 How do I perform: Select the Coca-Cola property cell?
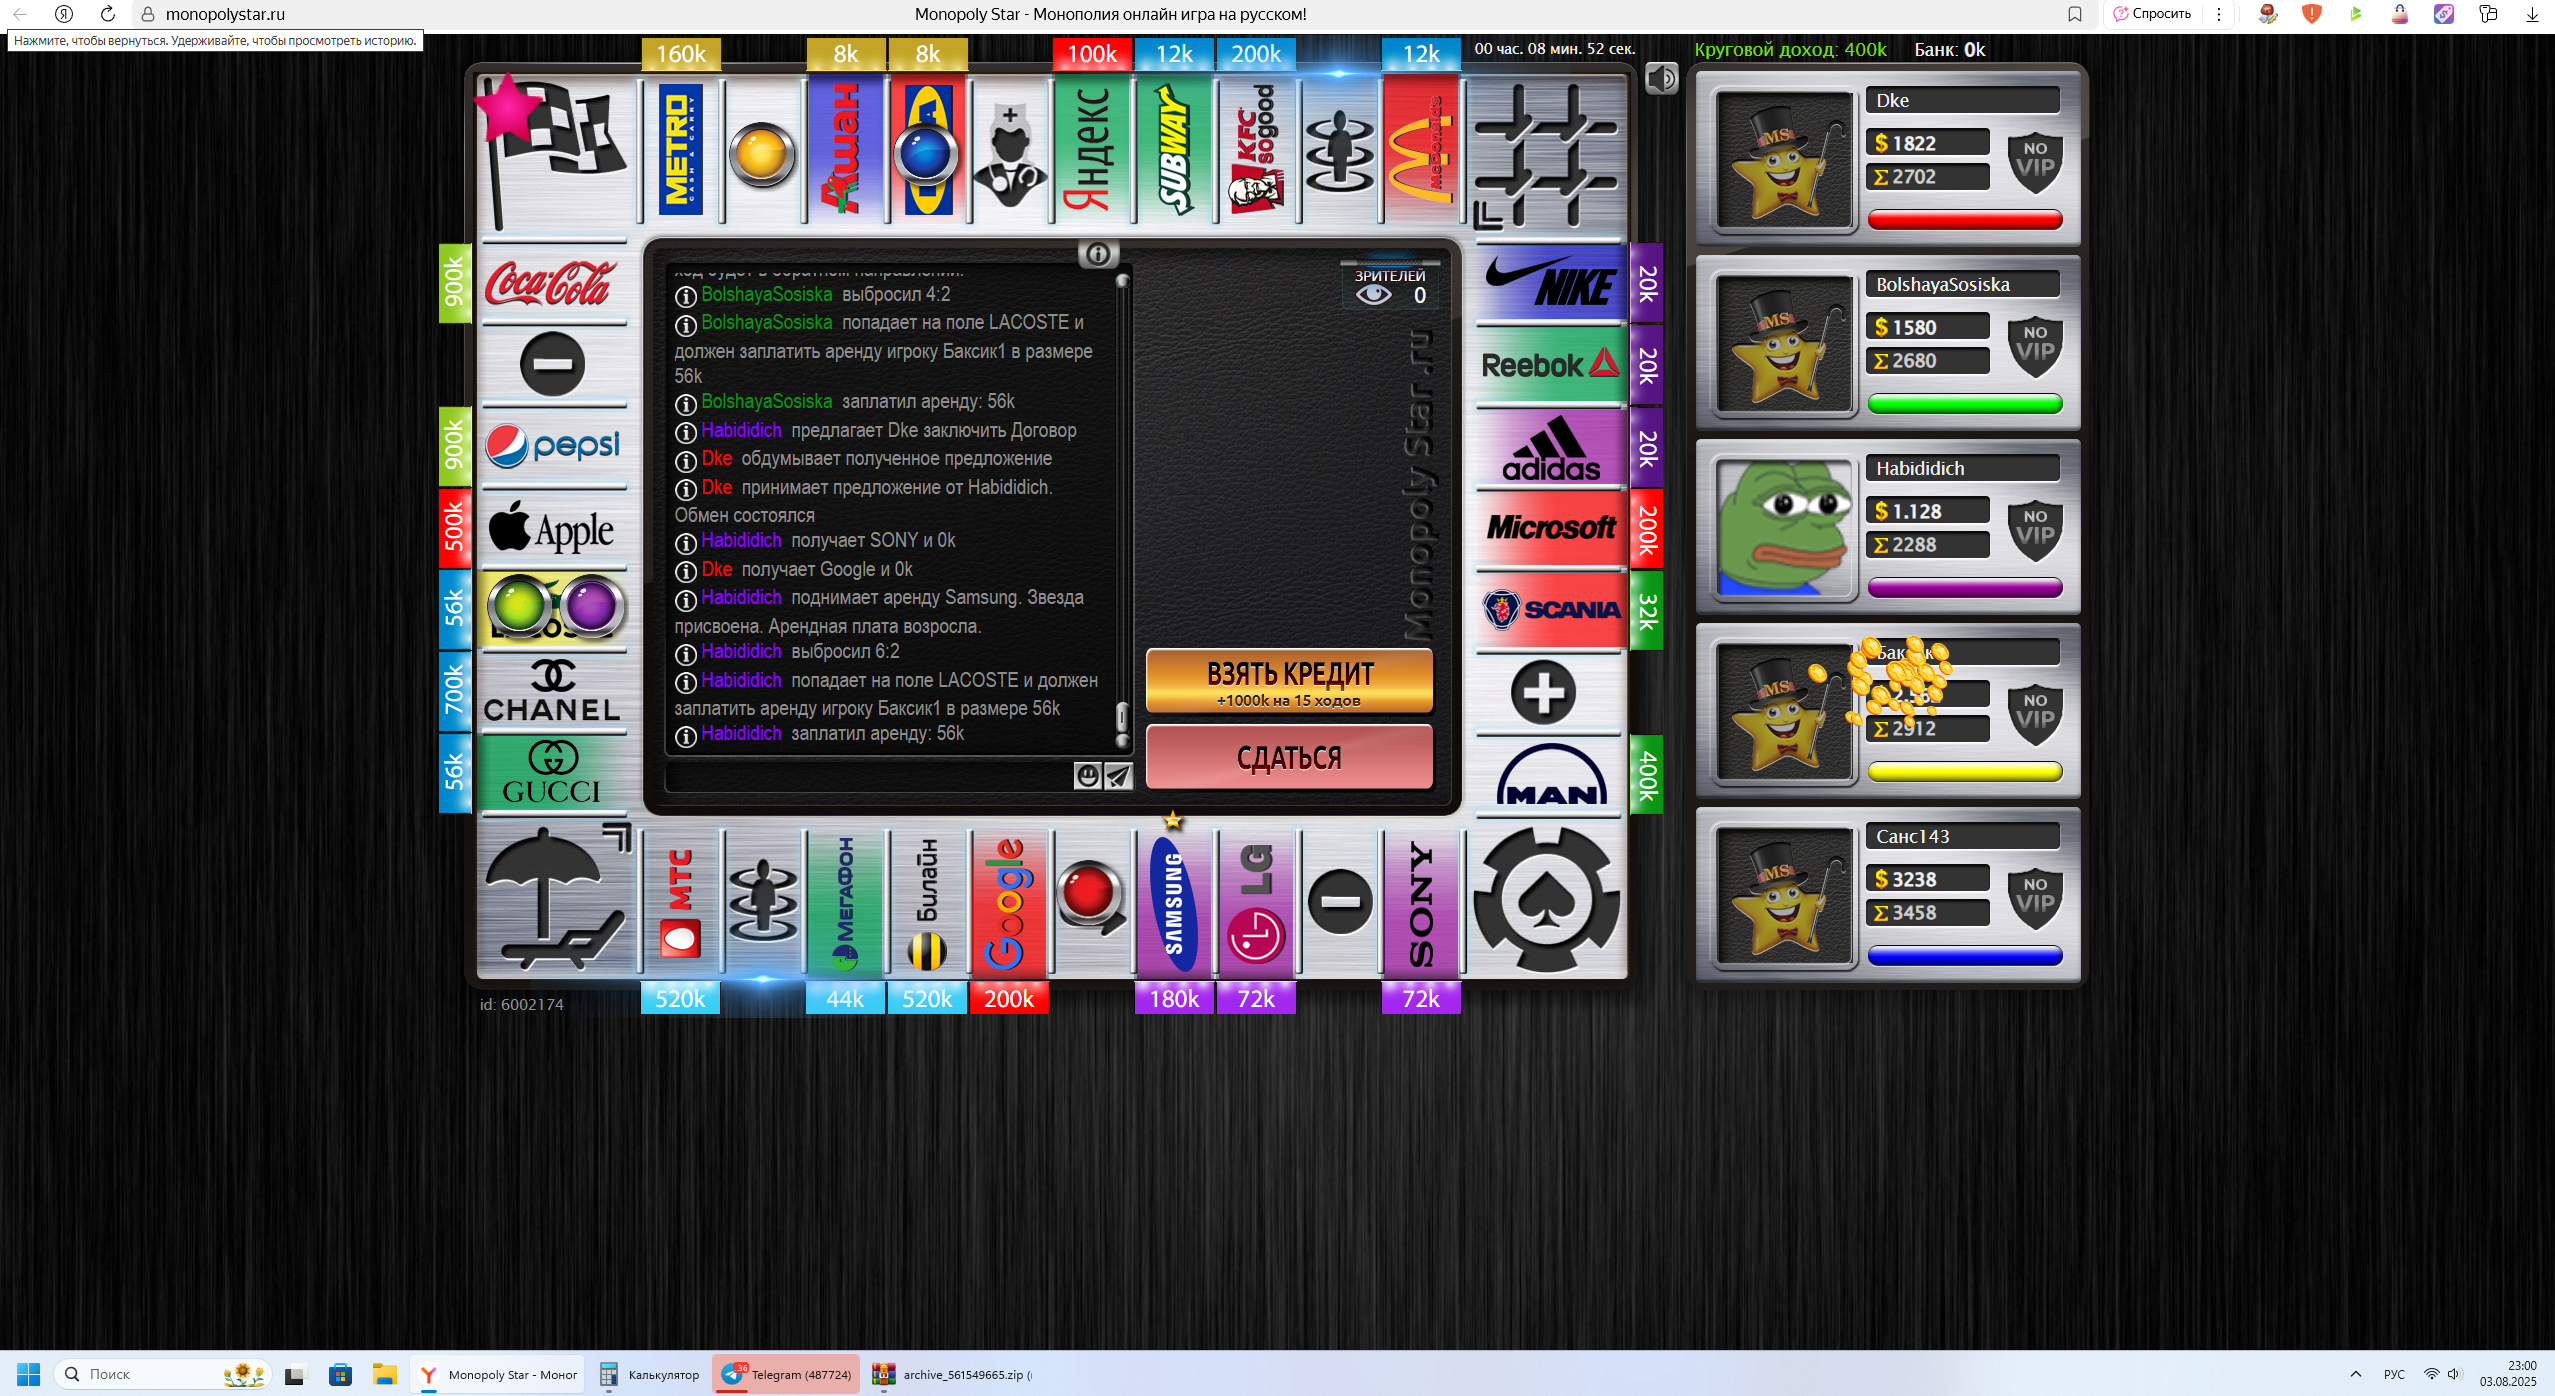[553, 283]
